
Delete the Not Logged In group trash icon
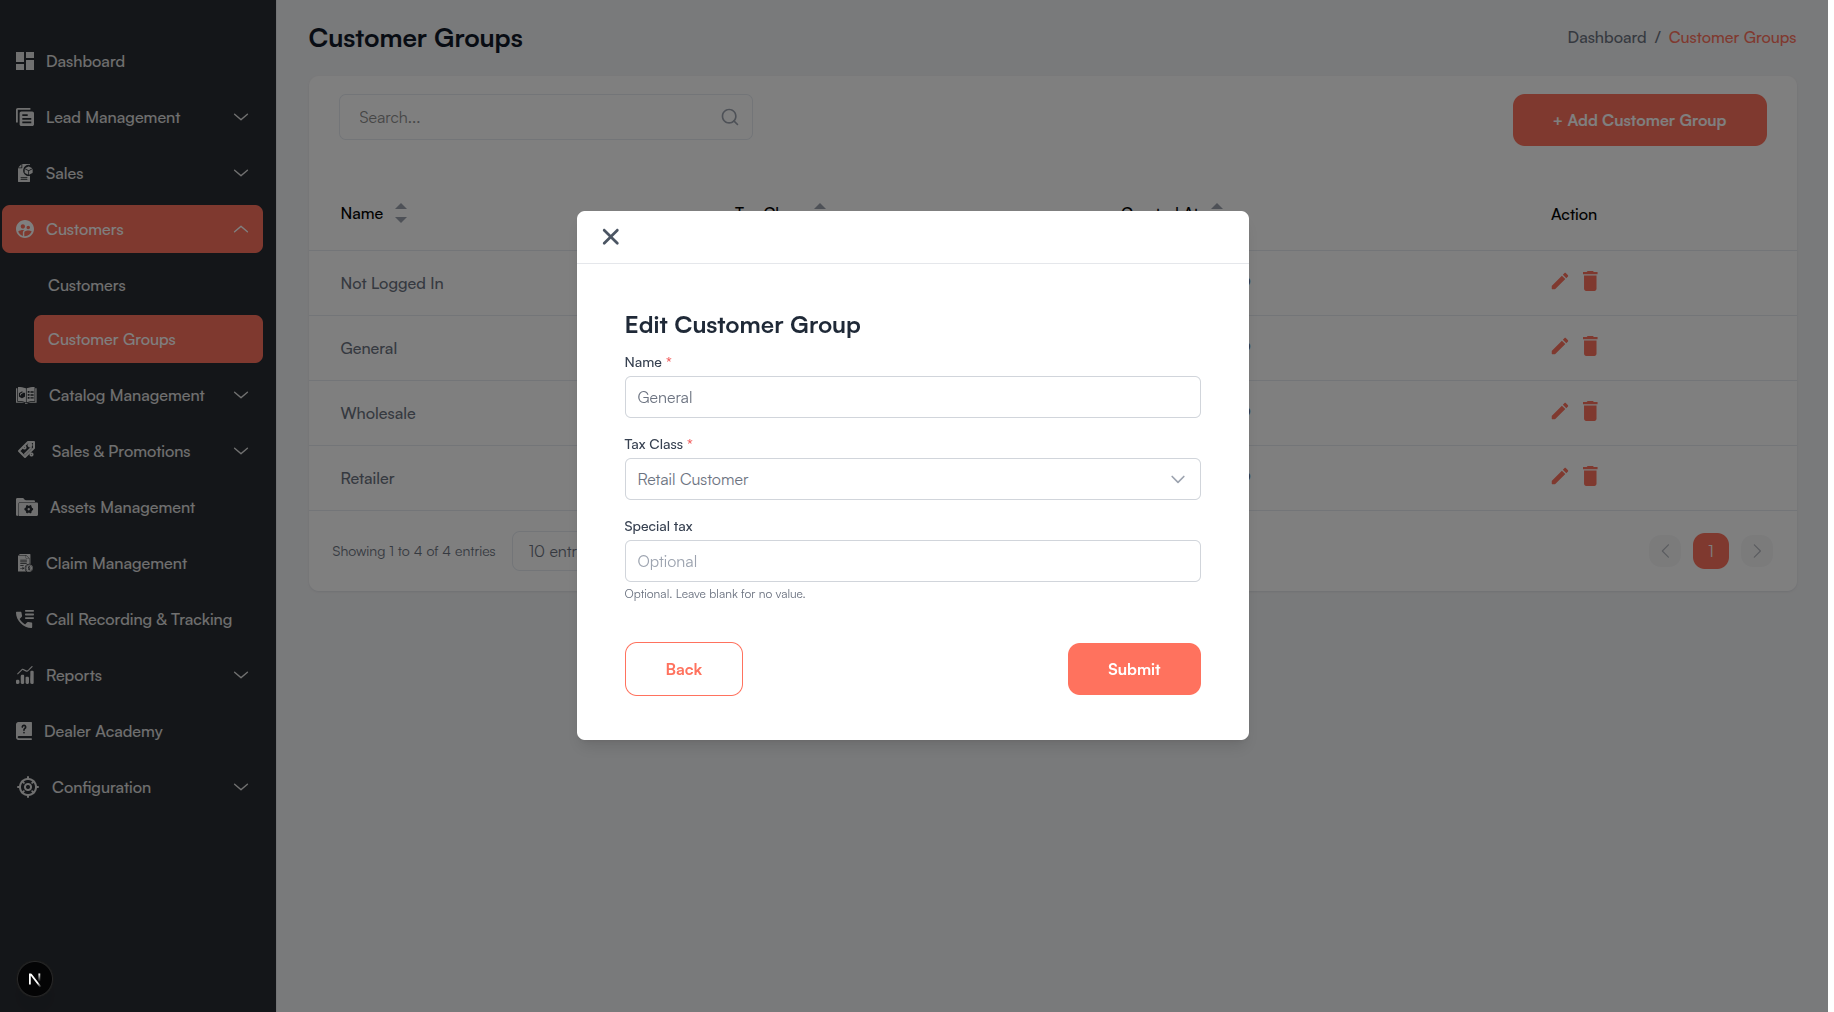[1590, 281]
